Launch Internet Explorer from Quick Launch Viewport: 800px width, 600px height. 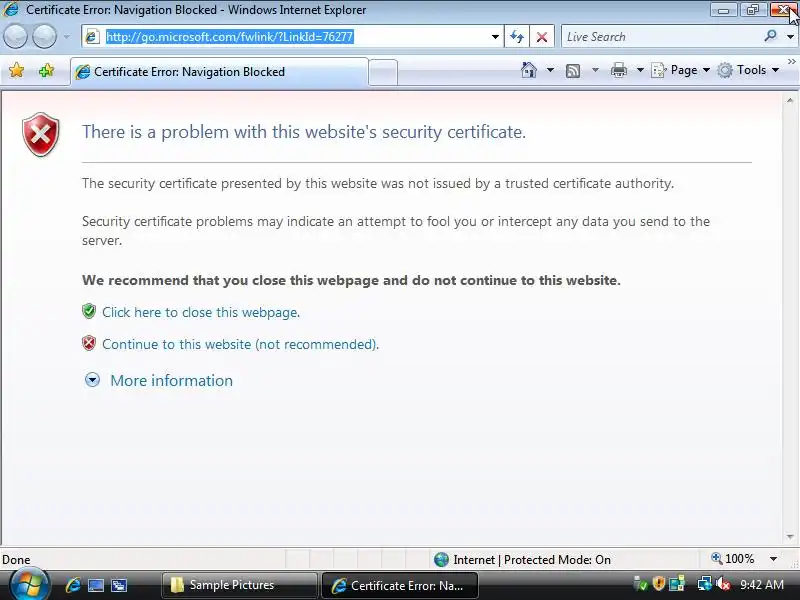(73, 585)
